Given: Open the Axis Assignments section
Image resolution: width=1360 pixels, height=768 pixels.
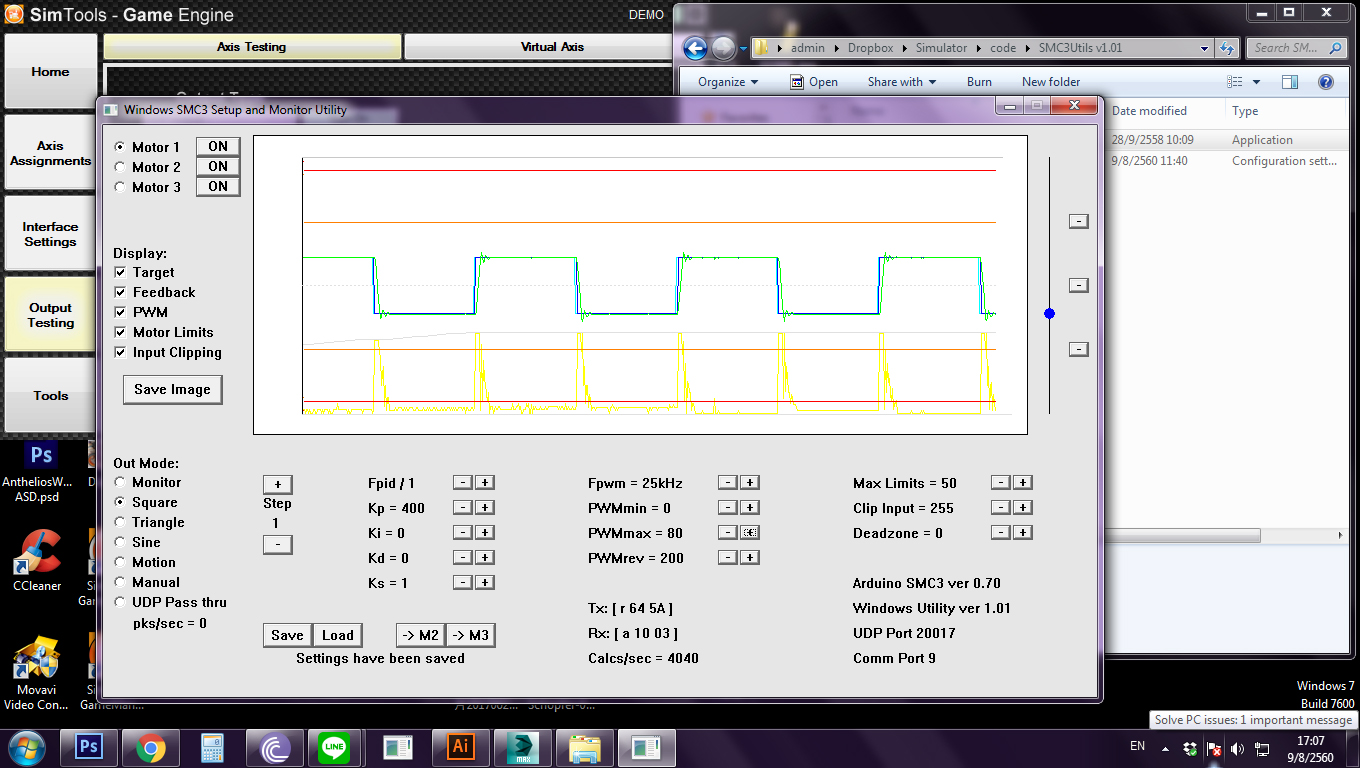Looking at the screenshot, I should tap(50, 153).
